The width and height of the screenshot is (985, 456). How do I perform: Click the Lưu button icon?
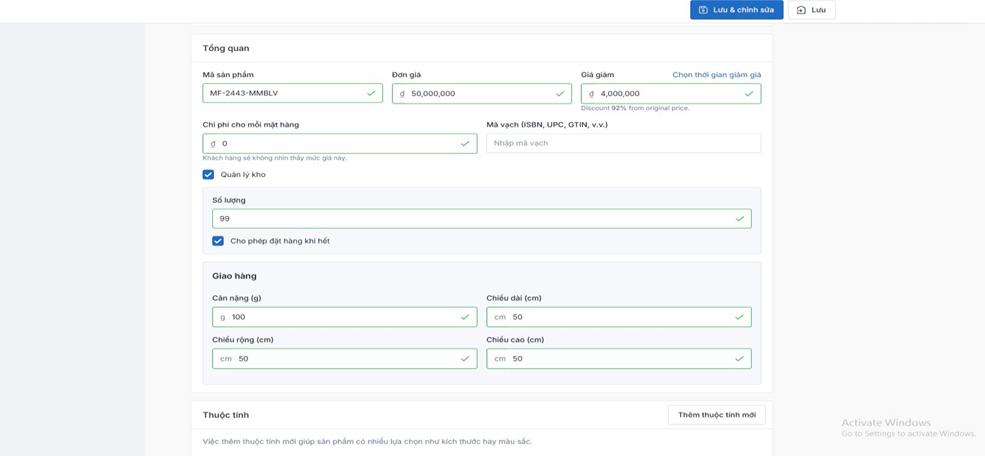click(x=801, y=10)
